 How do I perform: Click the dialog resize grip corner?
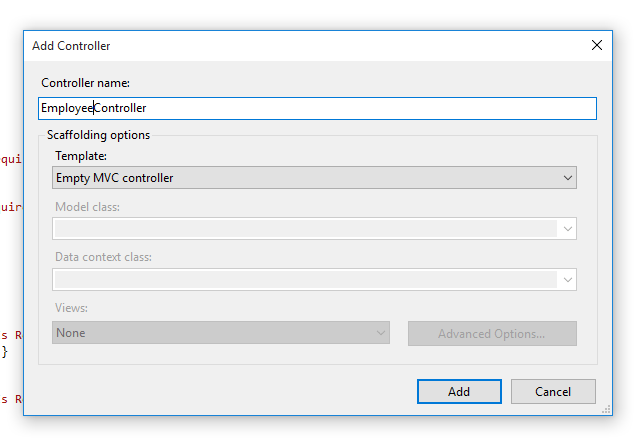[x=606, y=409]
